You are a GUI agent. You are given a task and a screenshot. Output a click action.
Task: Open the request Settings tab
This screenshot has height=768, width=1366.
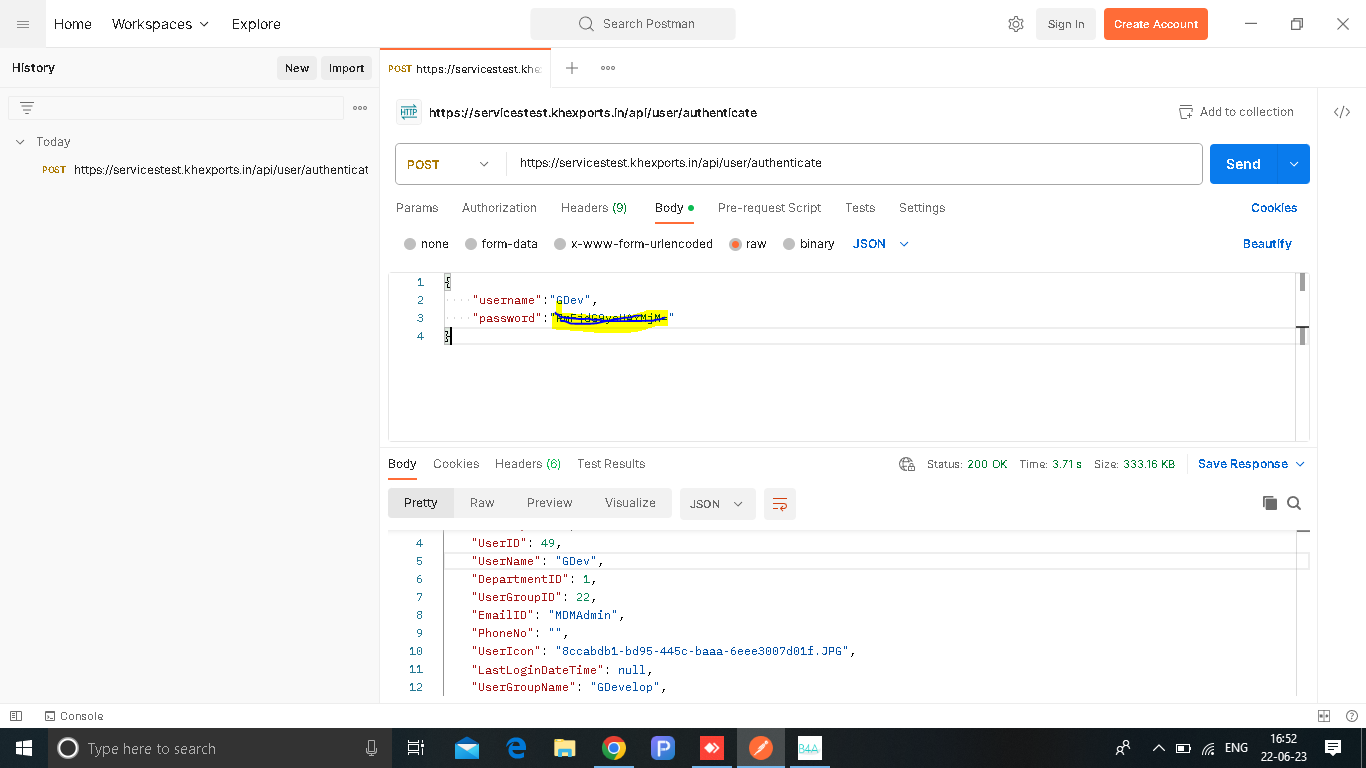point(922,208)
